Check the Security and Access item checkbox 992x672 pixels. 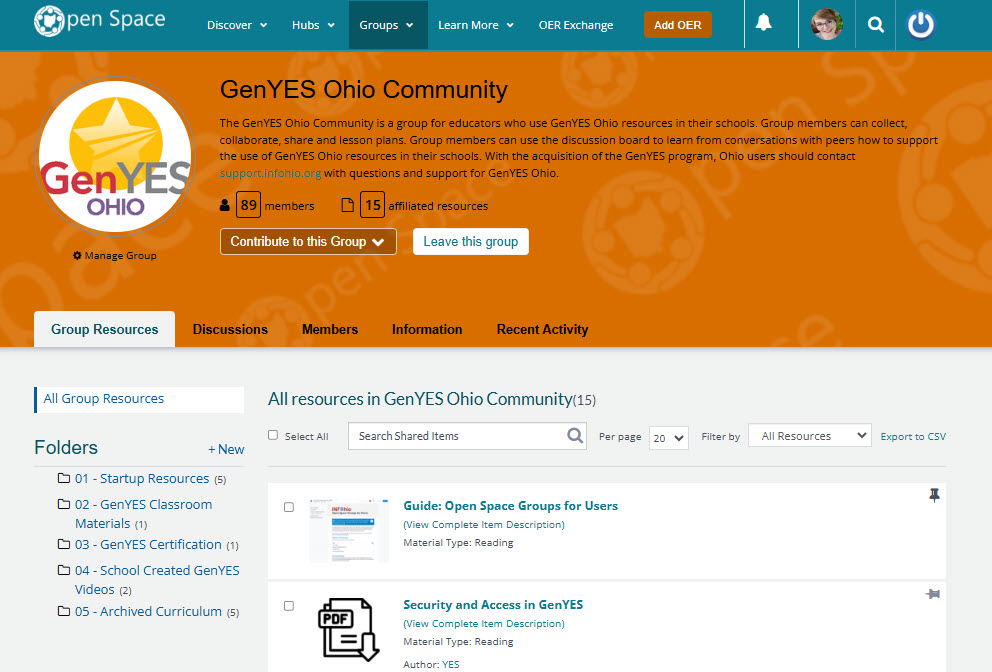point(289,606)
